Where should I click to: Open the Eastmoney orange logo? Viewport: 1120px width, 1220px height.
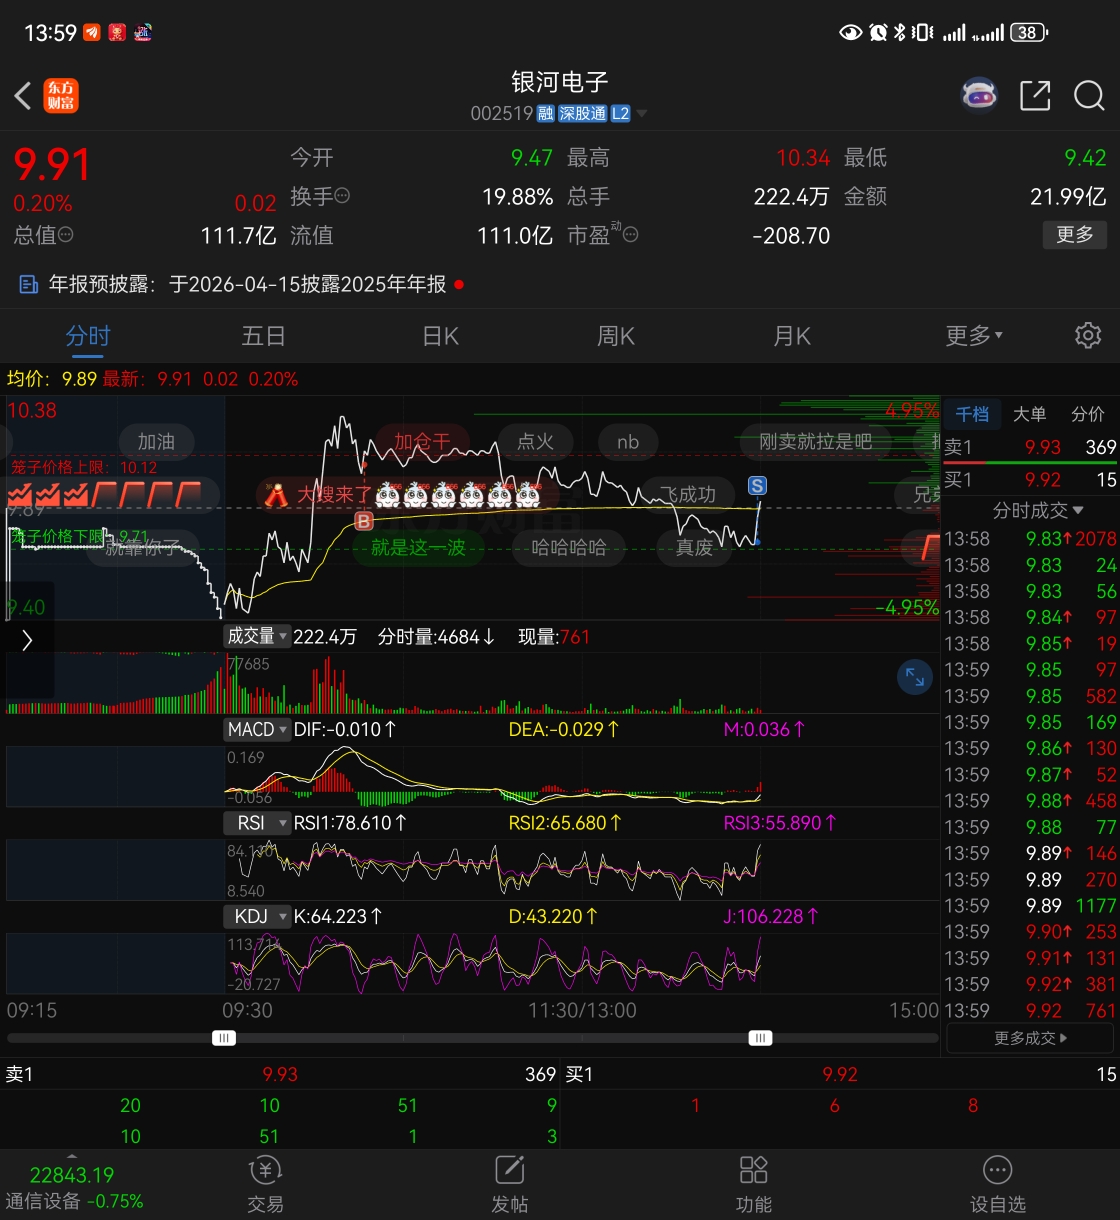tap(61, 96)
